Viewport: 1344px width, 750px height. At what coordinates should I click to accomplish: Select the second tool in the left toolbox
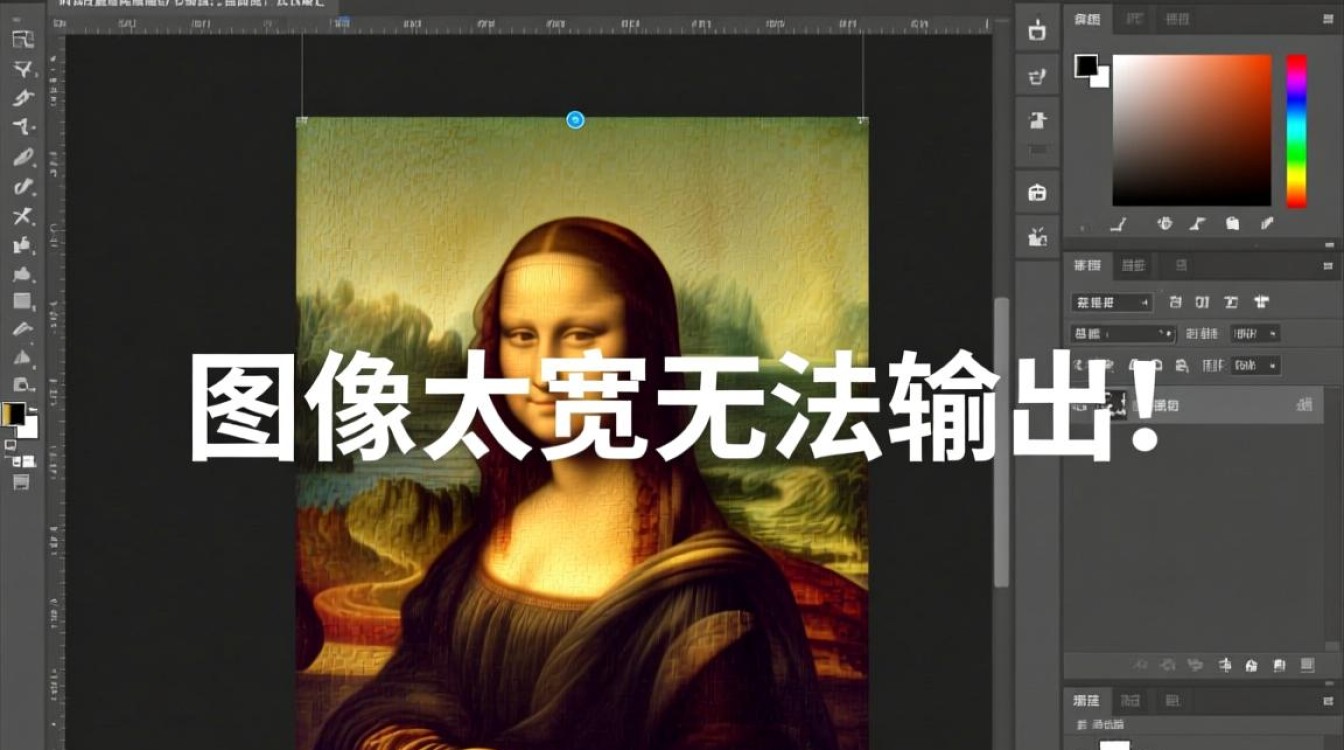(22, 69)
